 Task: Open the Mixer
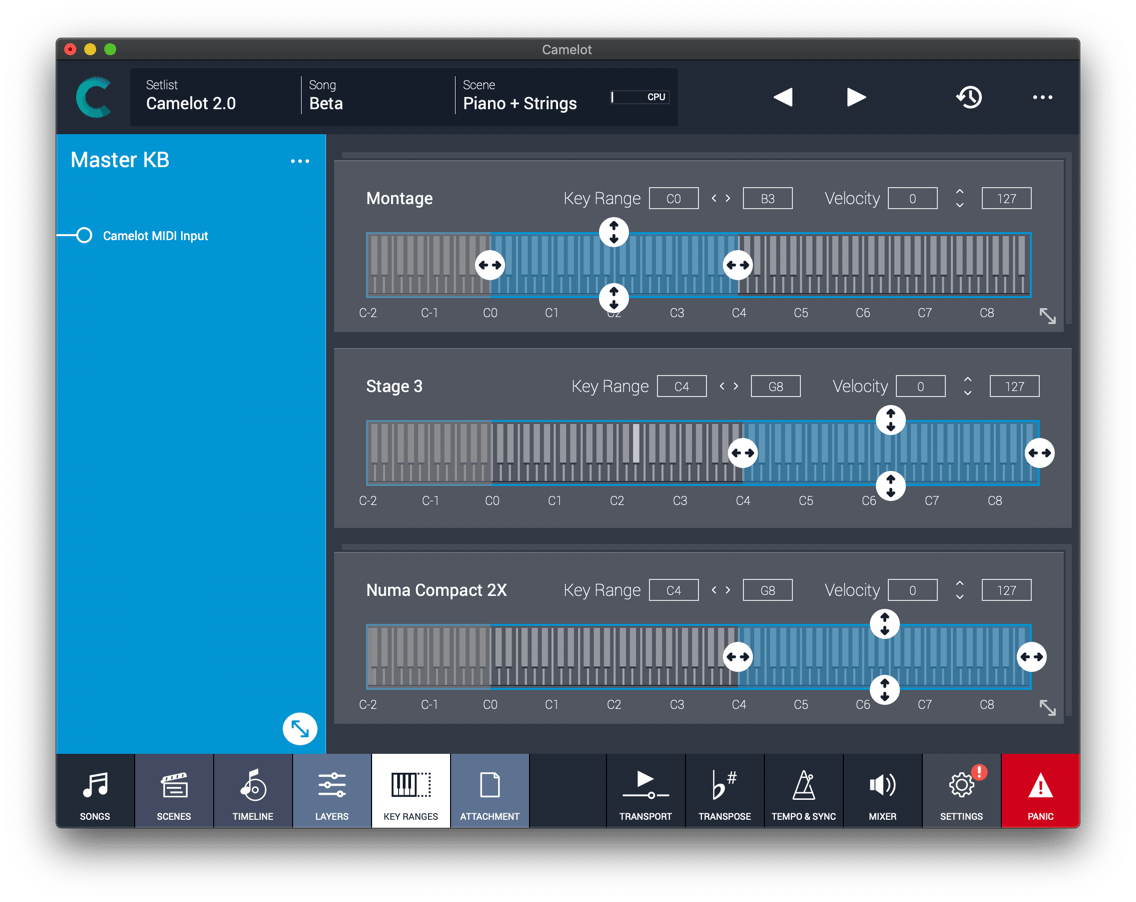tap(882, 790)
